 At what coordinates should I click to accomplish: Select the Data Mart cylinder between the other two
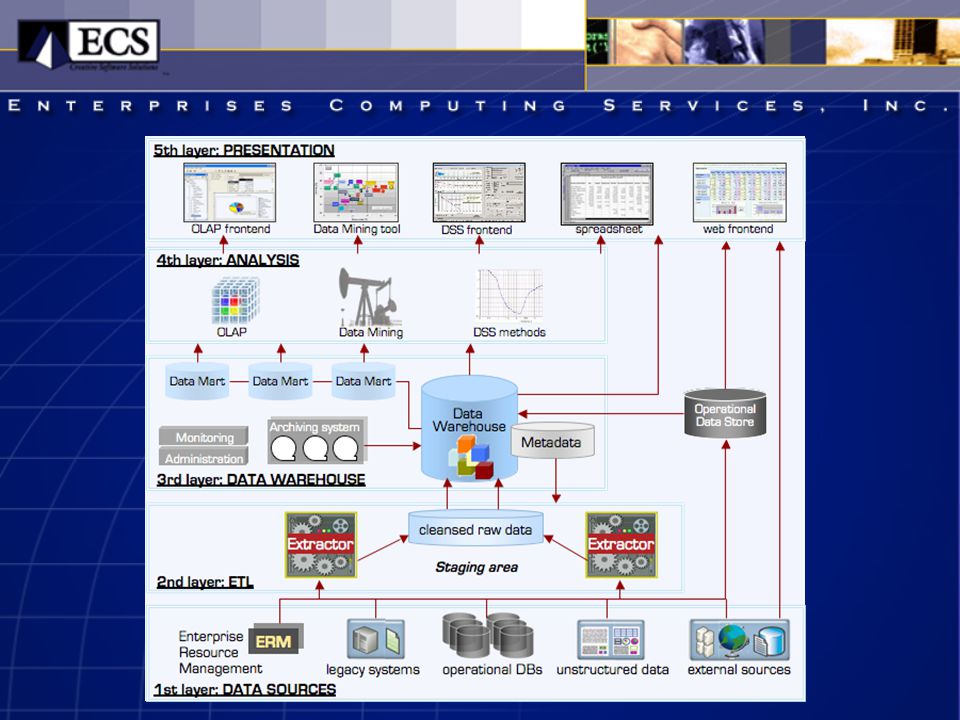click(280, 381)
